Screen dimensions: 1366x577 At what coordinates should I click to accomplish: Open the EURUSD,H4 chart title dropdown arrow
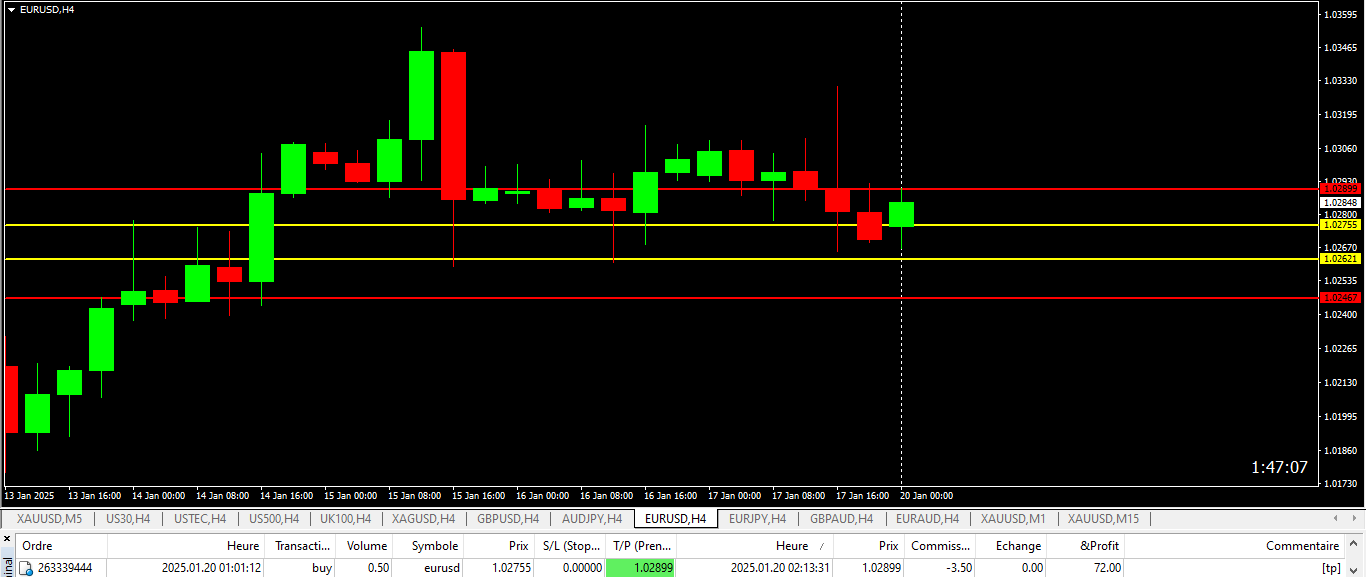[x=11, y=9]
